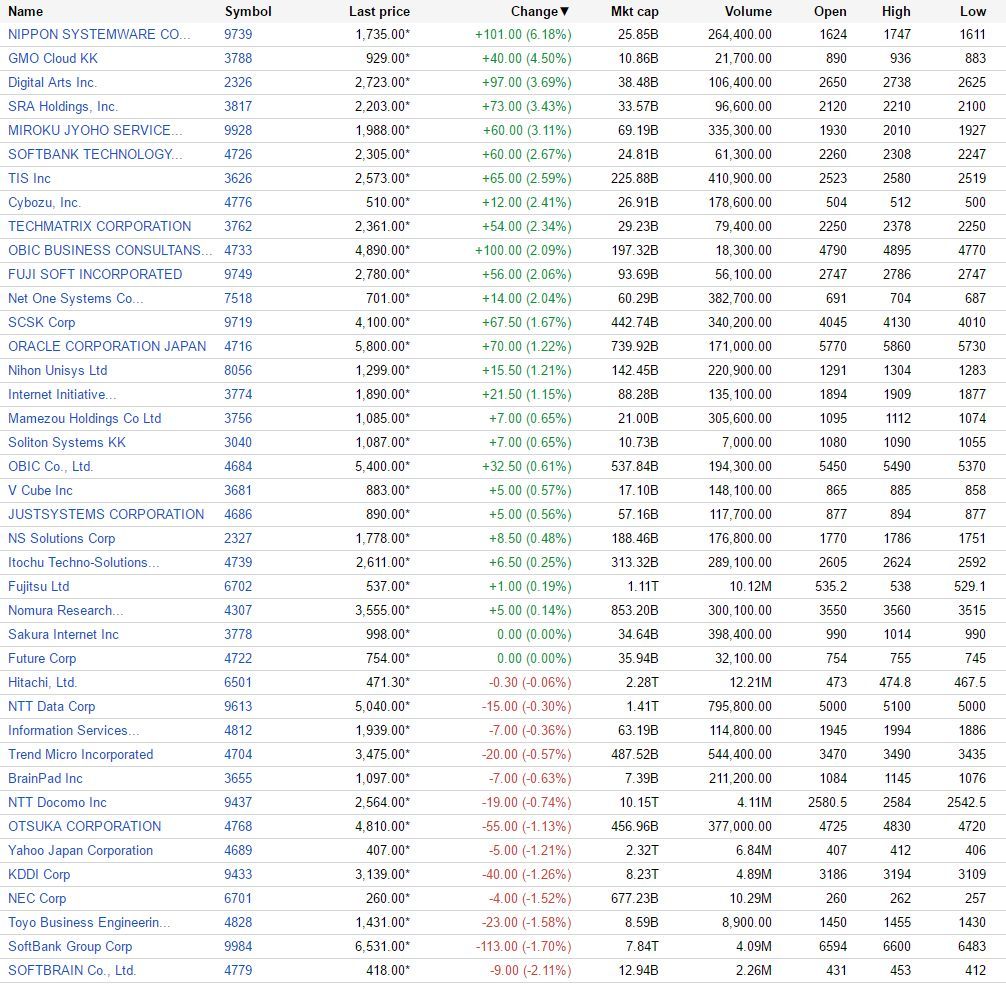This screenshot has height=984, width=1006.
Task: Open Soliton Systems KK link
Action: point(67,443)
